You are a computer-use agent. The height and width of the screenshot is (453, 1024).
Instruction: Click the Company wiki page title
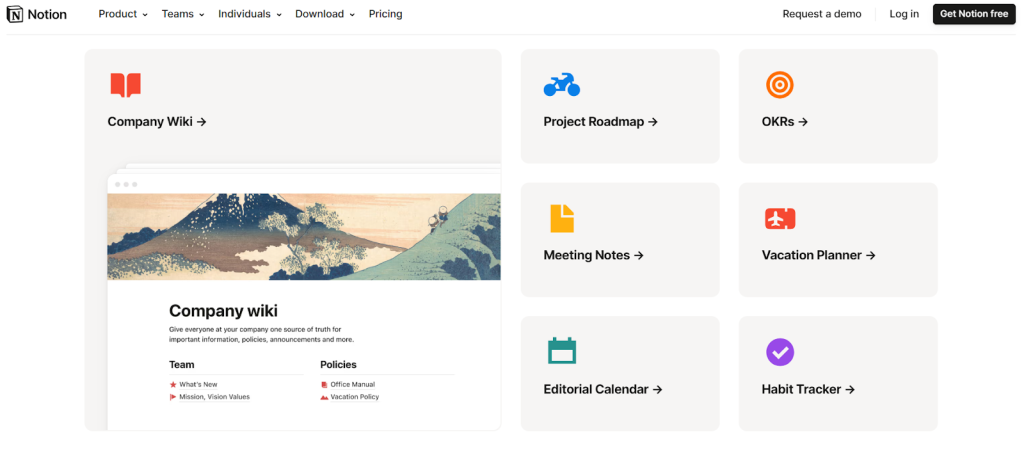(x=223, y=310)
